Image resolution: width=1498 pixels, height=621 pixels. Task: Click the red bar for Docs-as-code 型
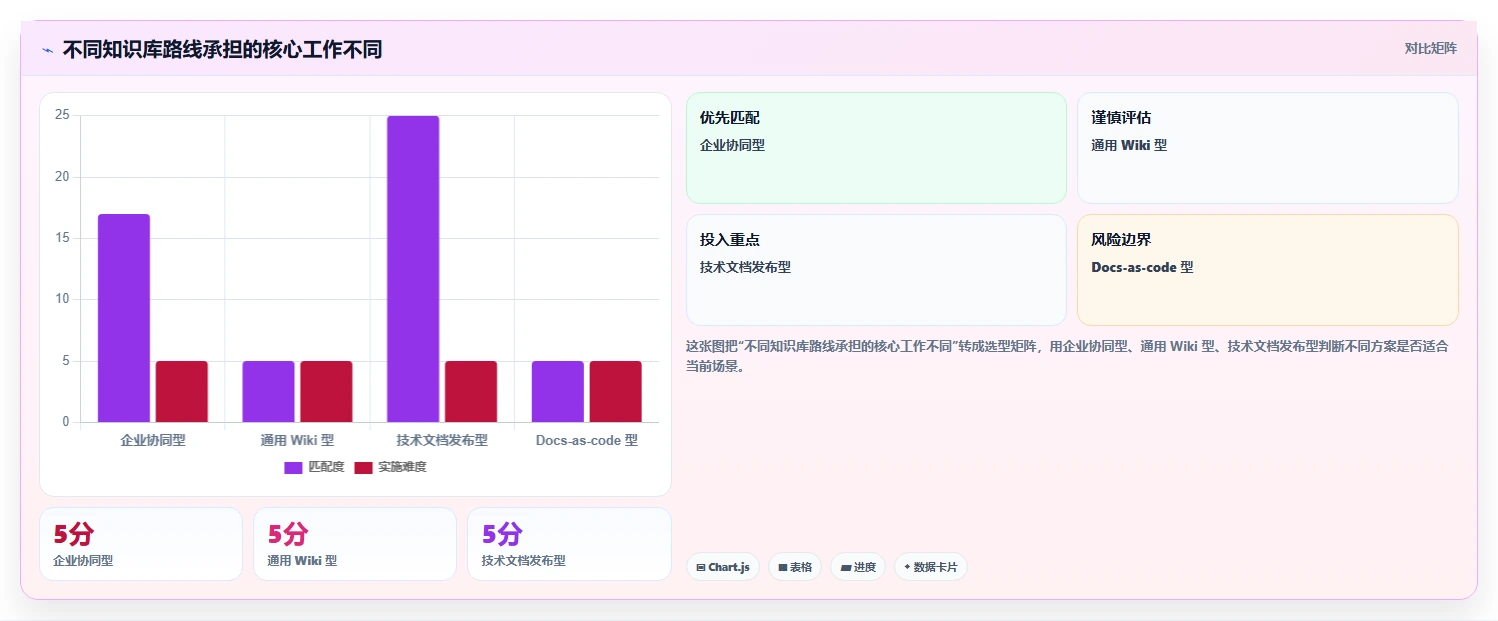click(x=616, y=391)
